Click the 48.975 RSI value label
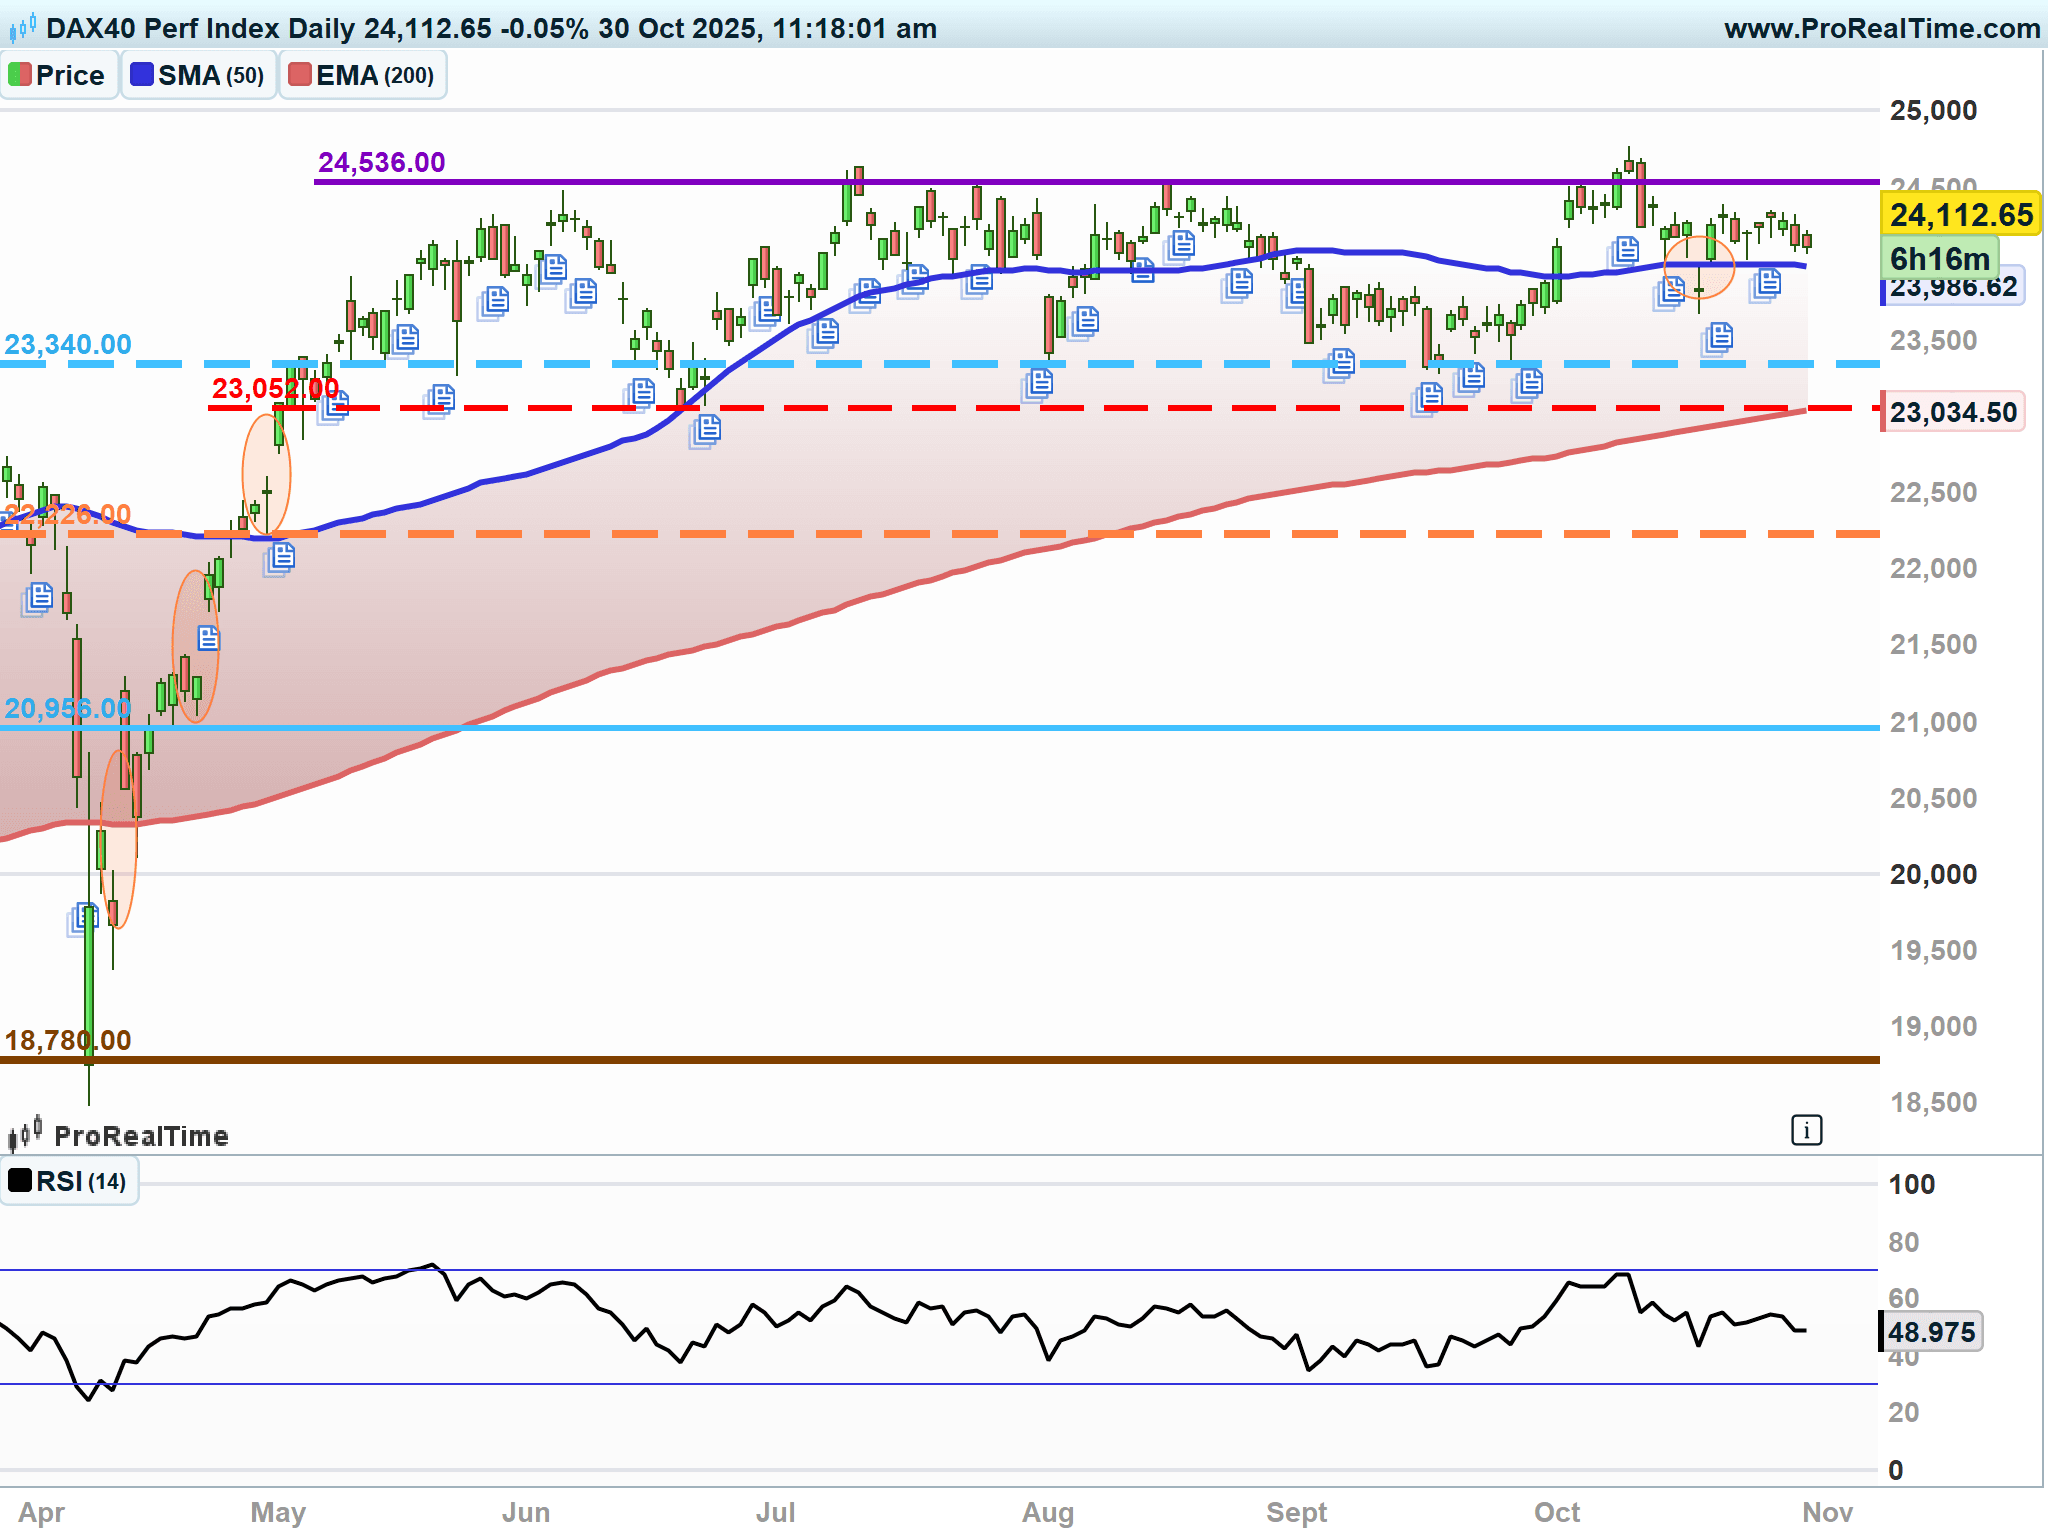This screenshot has height=1536, width=2048. pyautogui.click(x=1931, y=1332)
